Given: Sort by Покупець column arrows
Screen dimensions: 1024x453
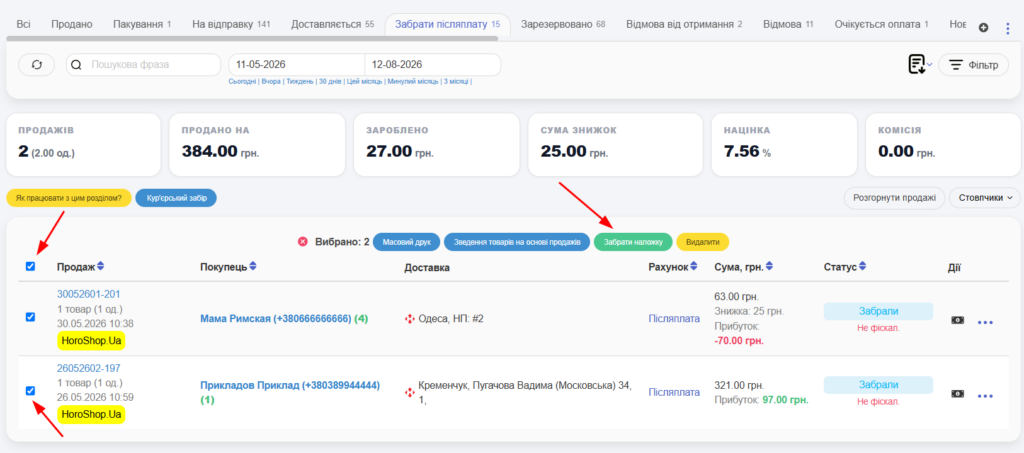Looking at the screenshot, I should click(253, 266).
